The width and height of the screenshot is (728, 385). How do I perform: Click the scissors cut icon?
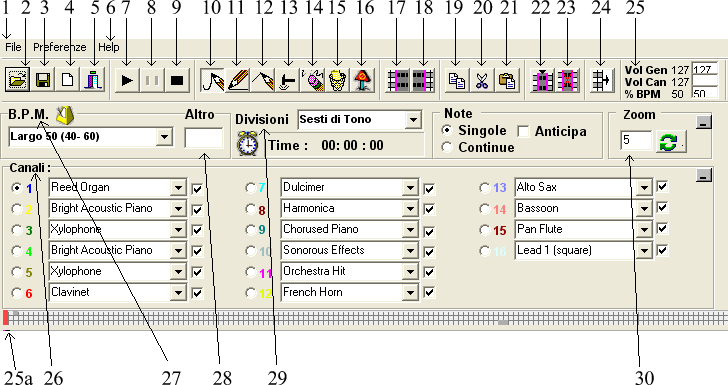click(482, 80)
